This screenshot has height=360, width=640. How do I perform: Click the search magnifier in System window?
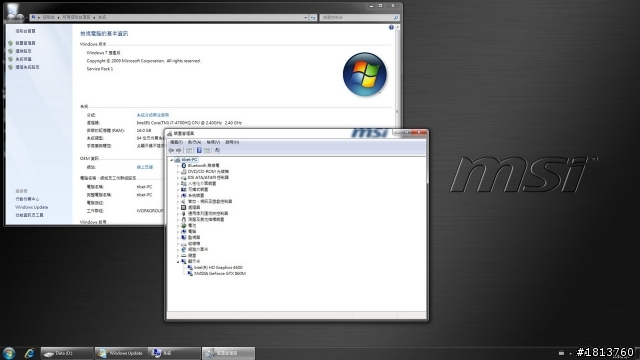pyautogui.click(x=396, y=18)
